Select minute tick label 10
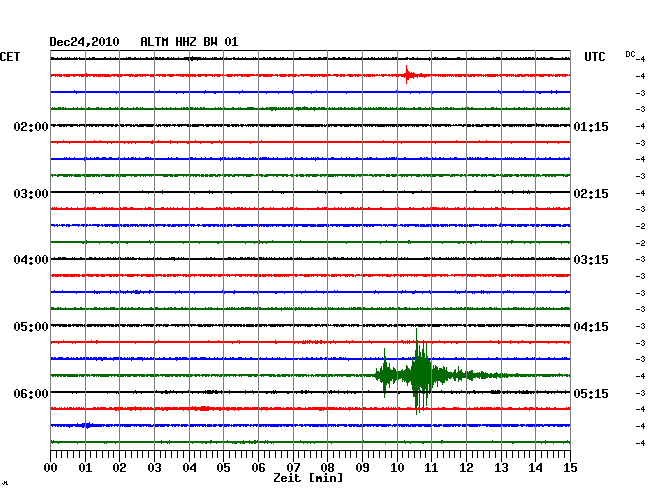 point(397,467)
